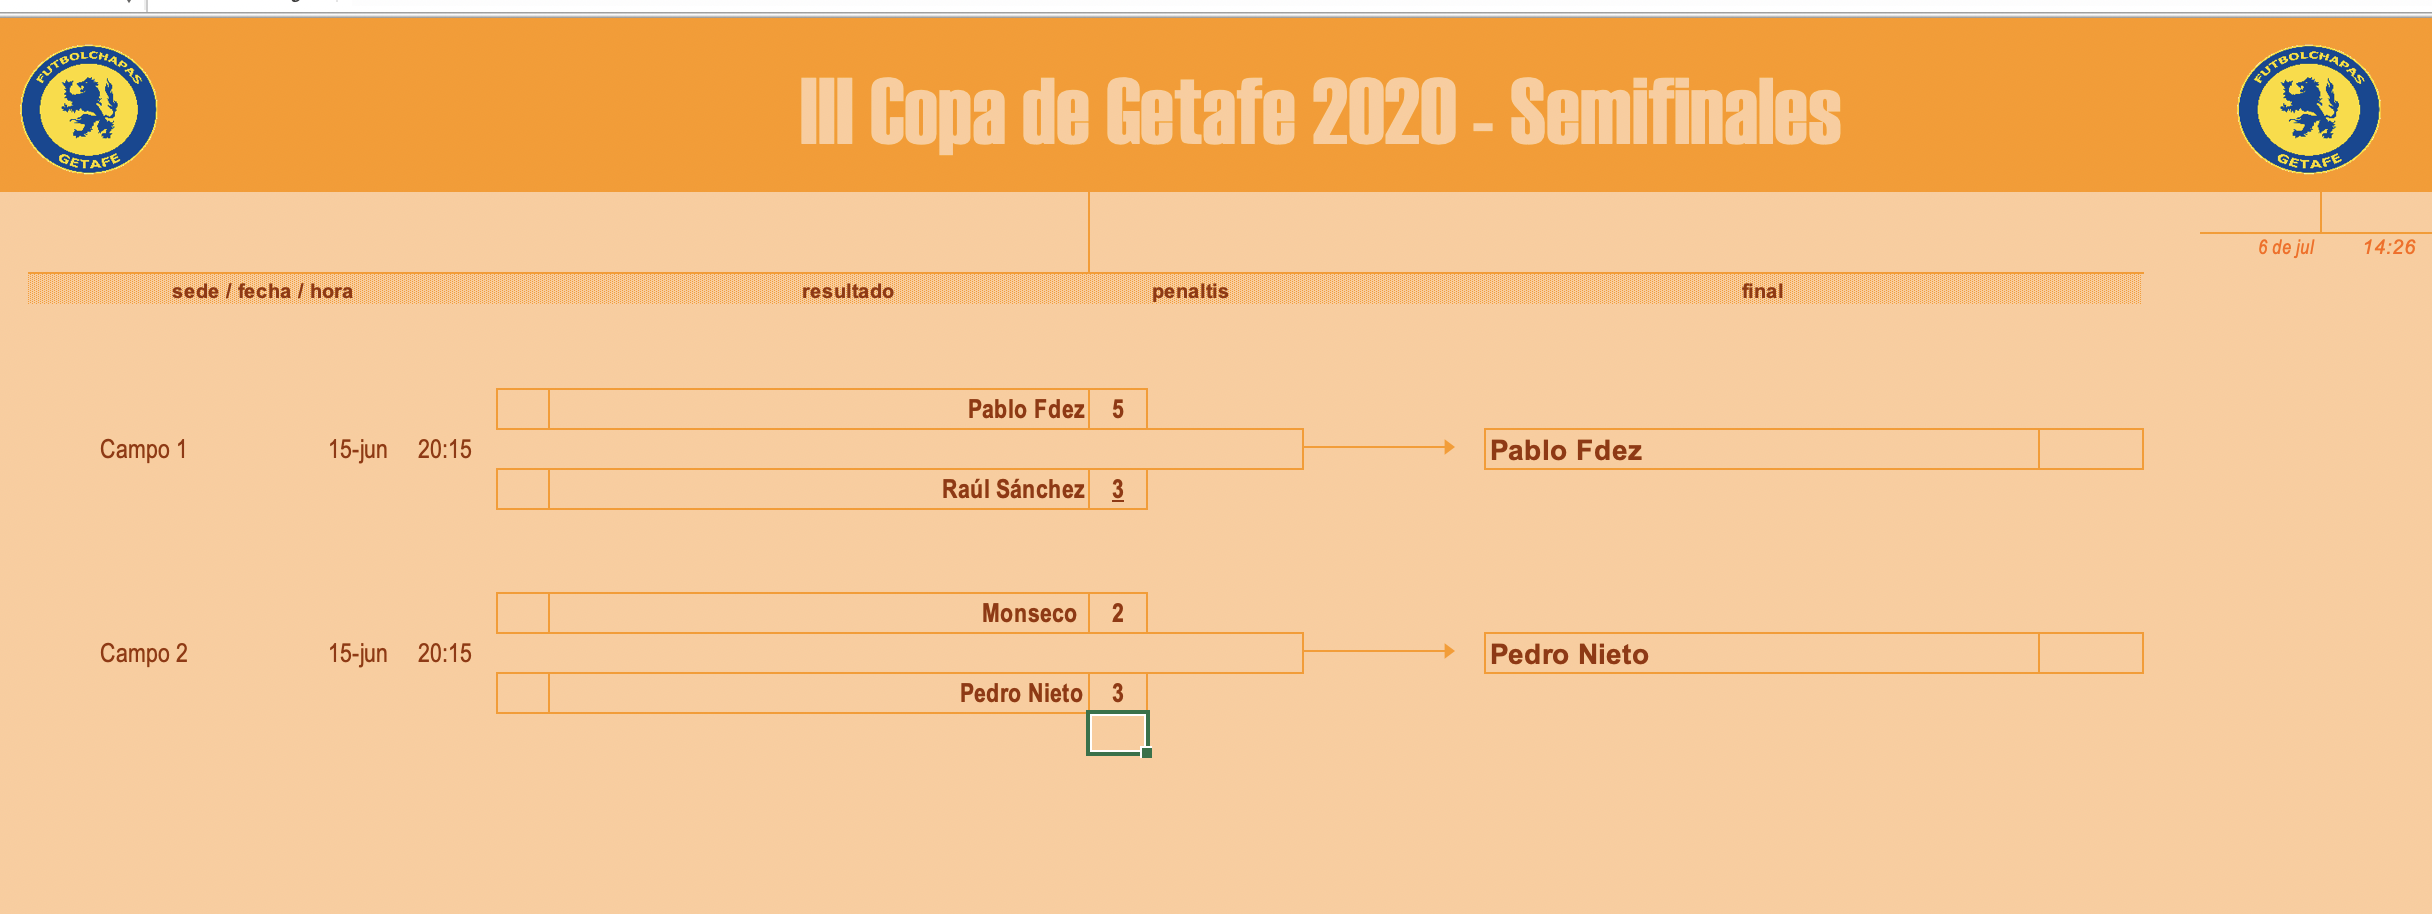This screenshot has width=2432, height=914.
Task: Click the 'Monseco' player name cell
Action: click(x=1028, y=613)
